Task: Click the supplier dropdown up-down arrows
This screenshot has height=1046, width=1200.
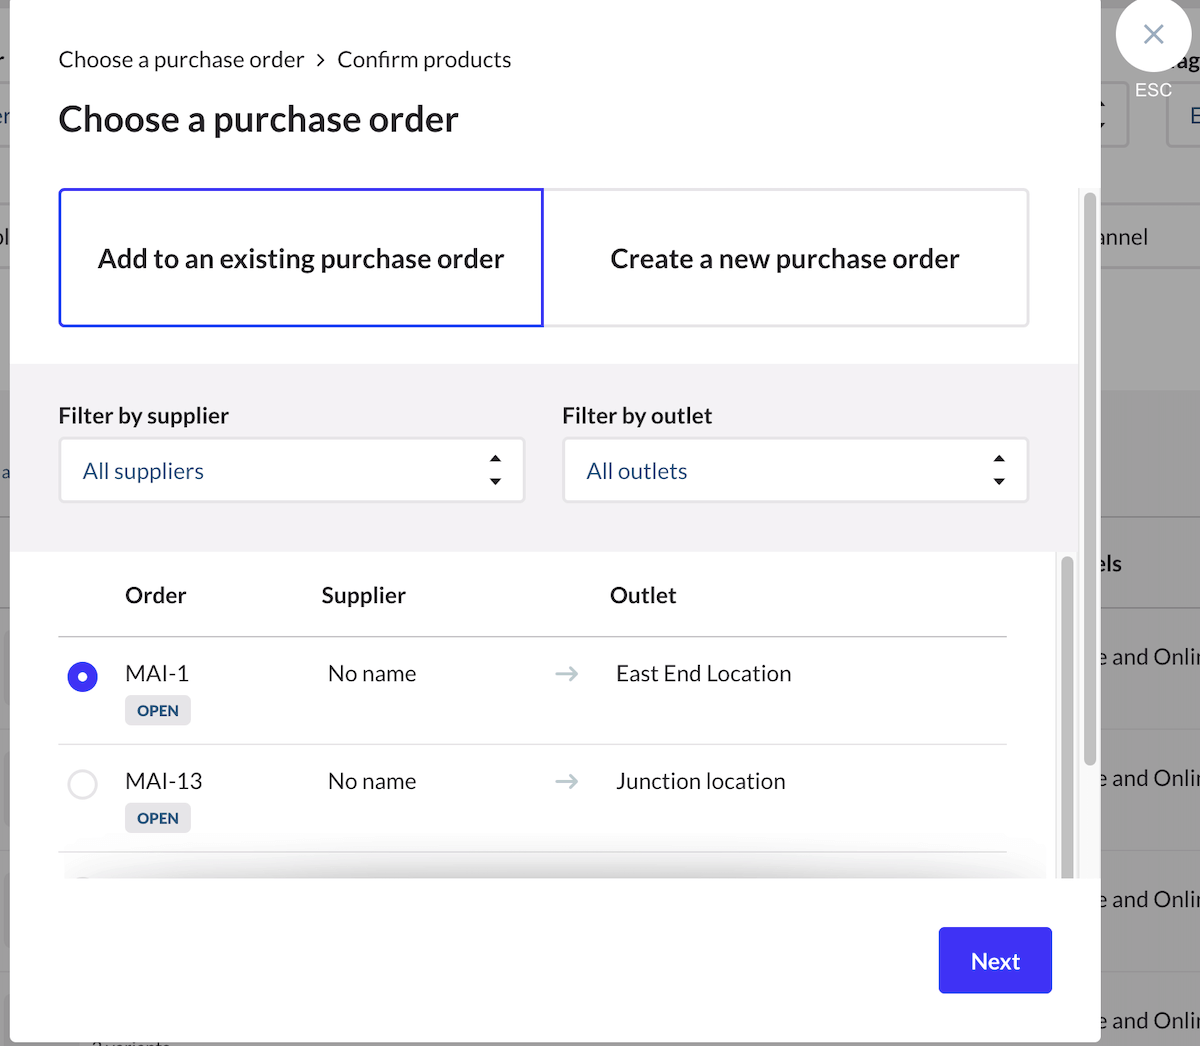Action: (495, 470)
